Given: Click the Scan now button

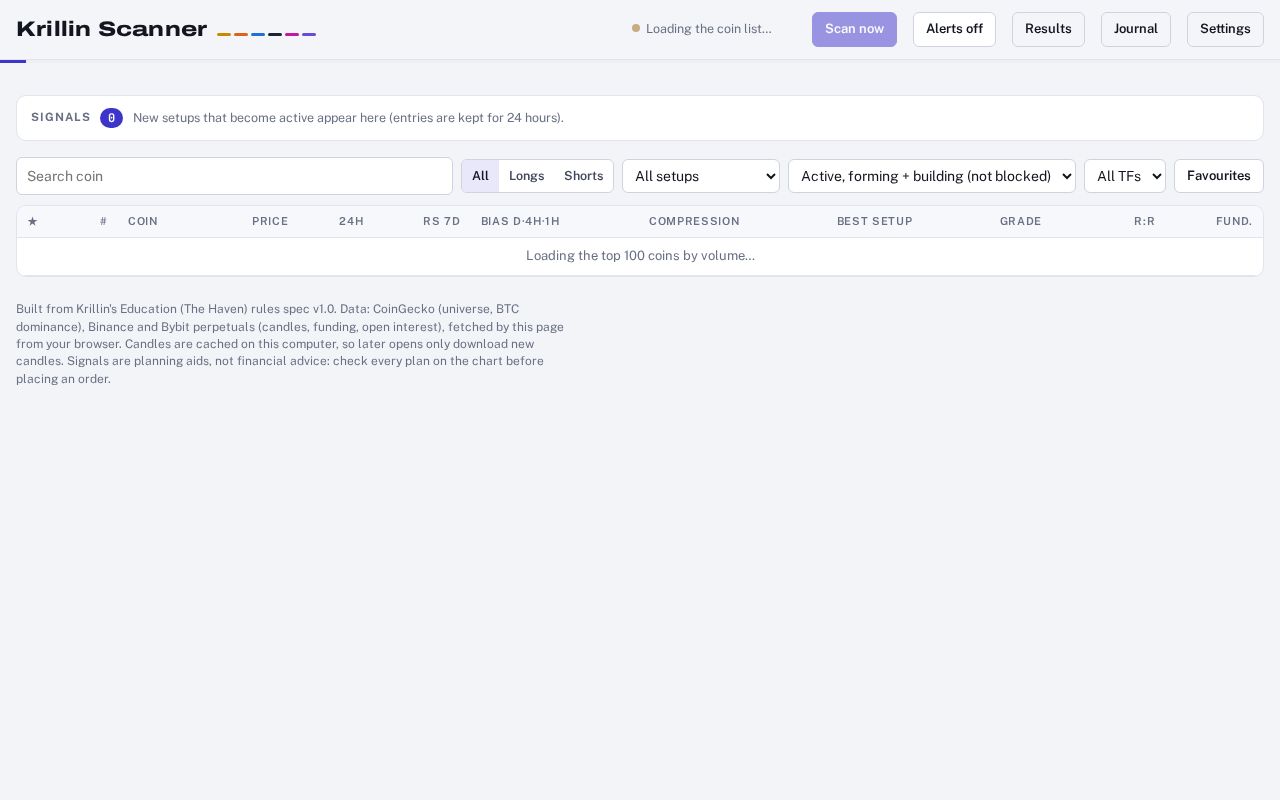Looking at the screenshot, I should coord(854,29).
